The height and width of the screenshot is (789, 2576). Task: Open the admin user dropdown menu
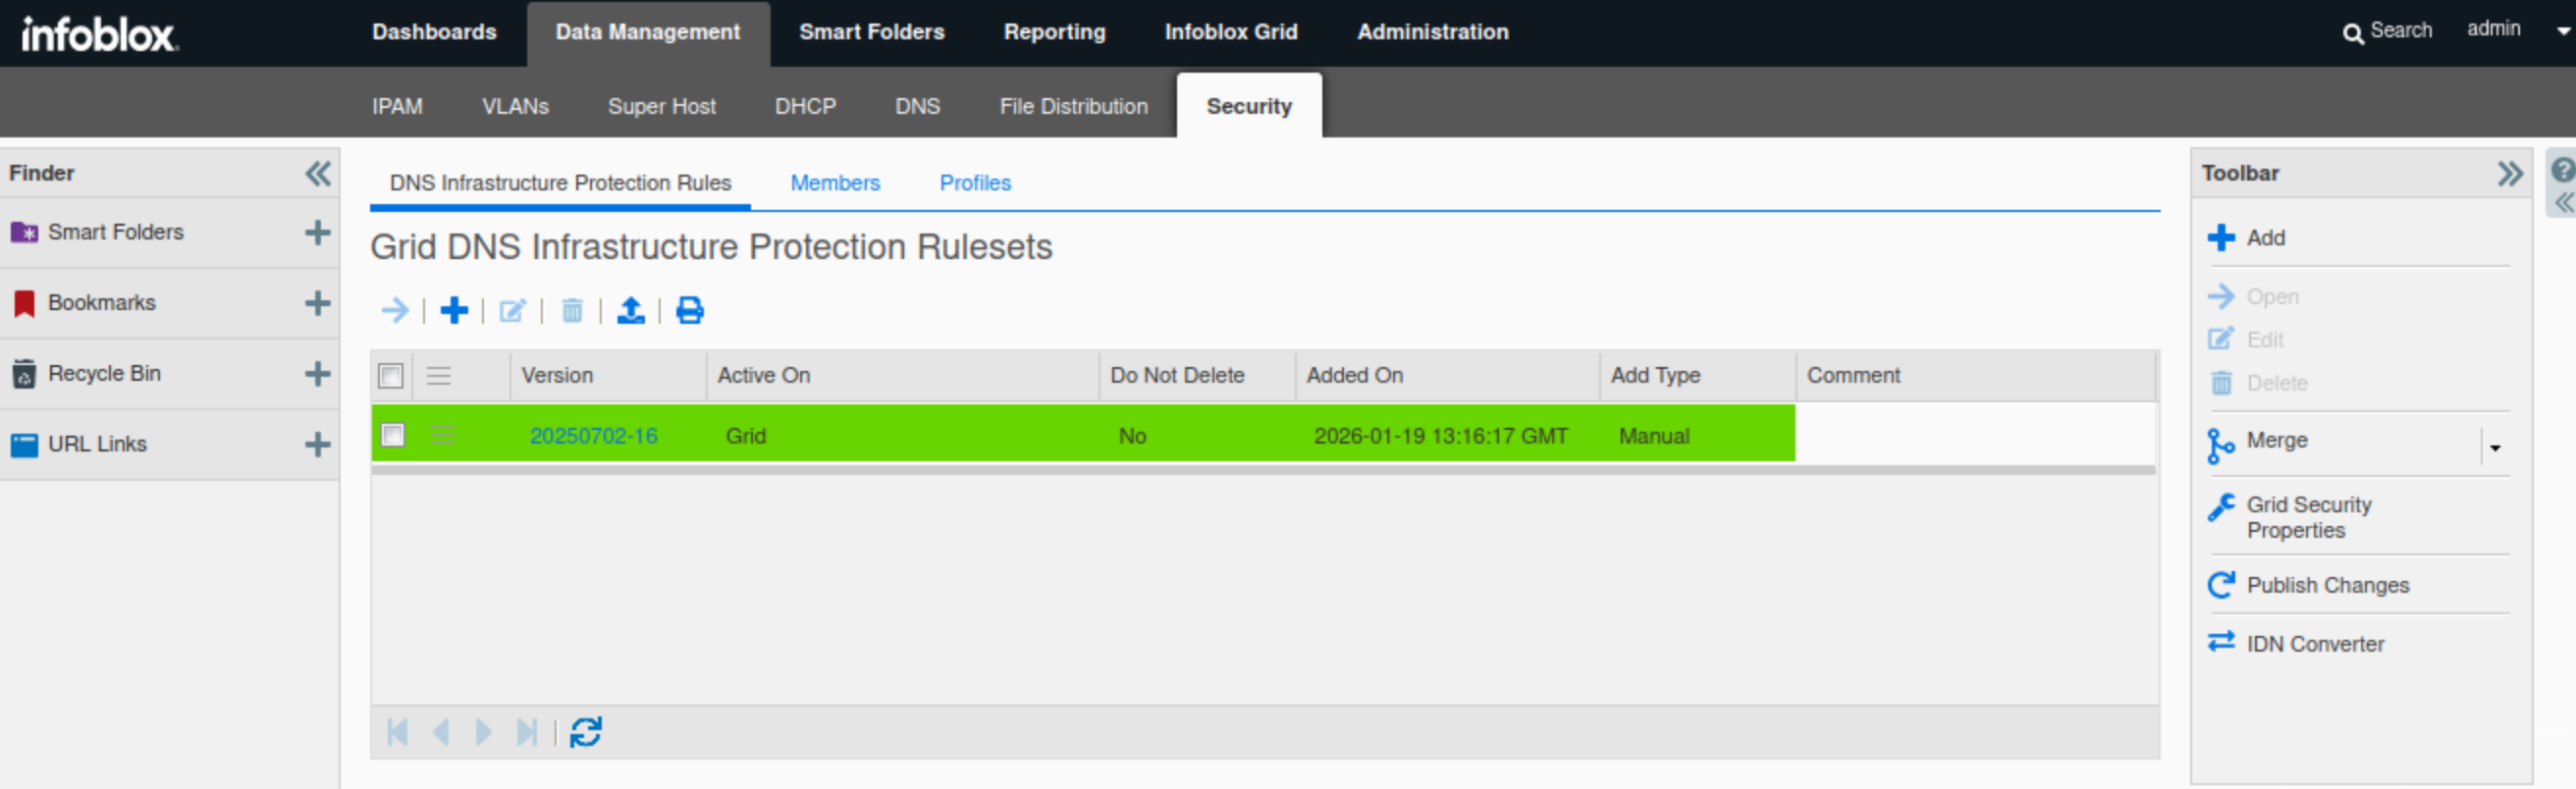click(2562, 31)
